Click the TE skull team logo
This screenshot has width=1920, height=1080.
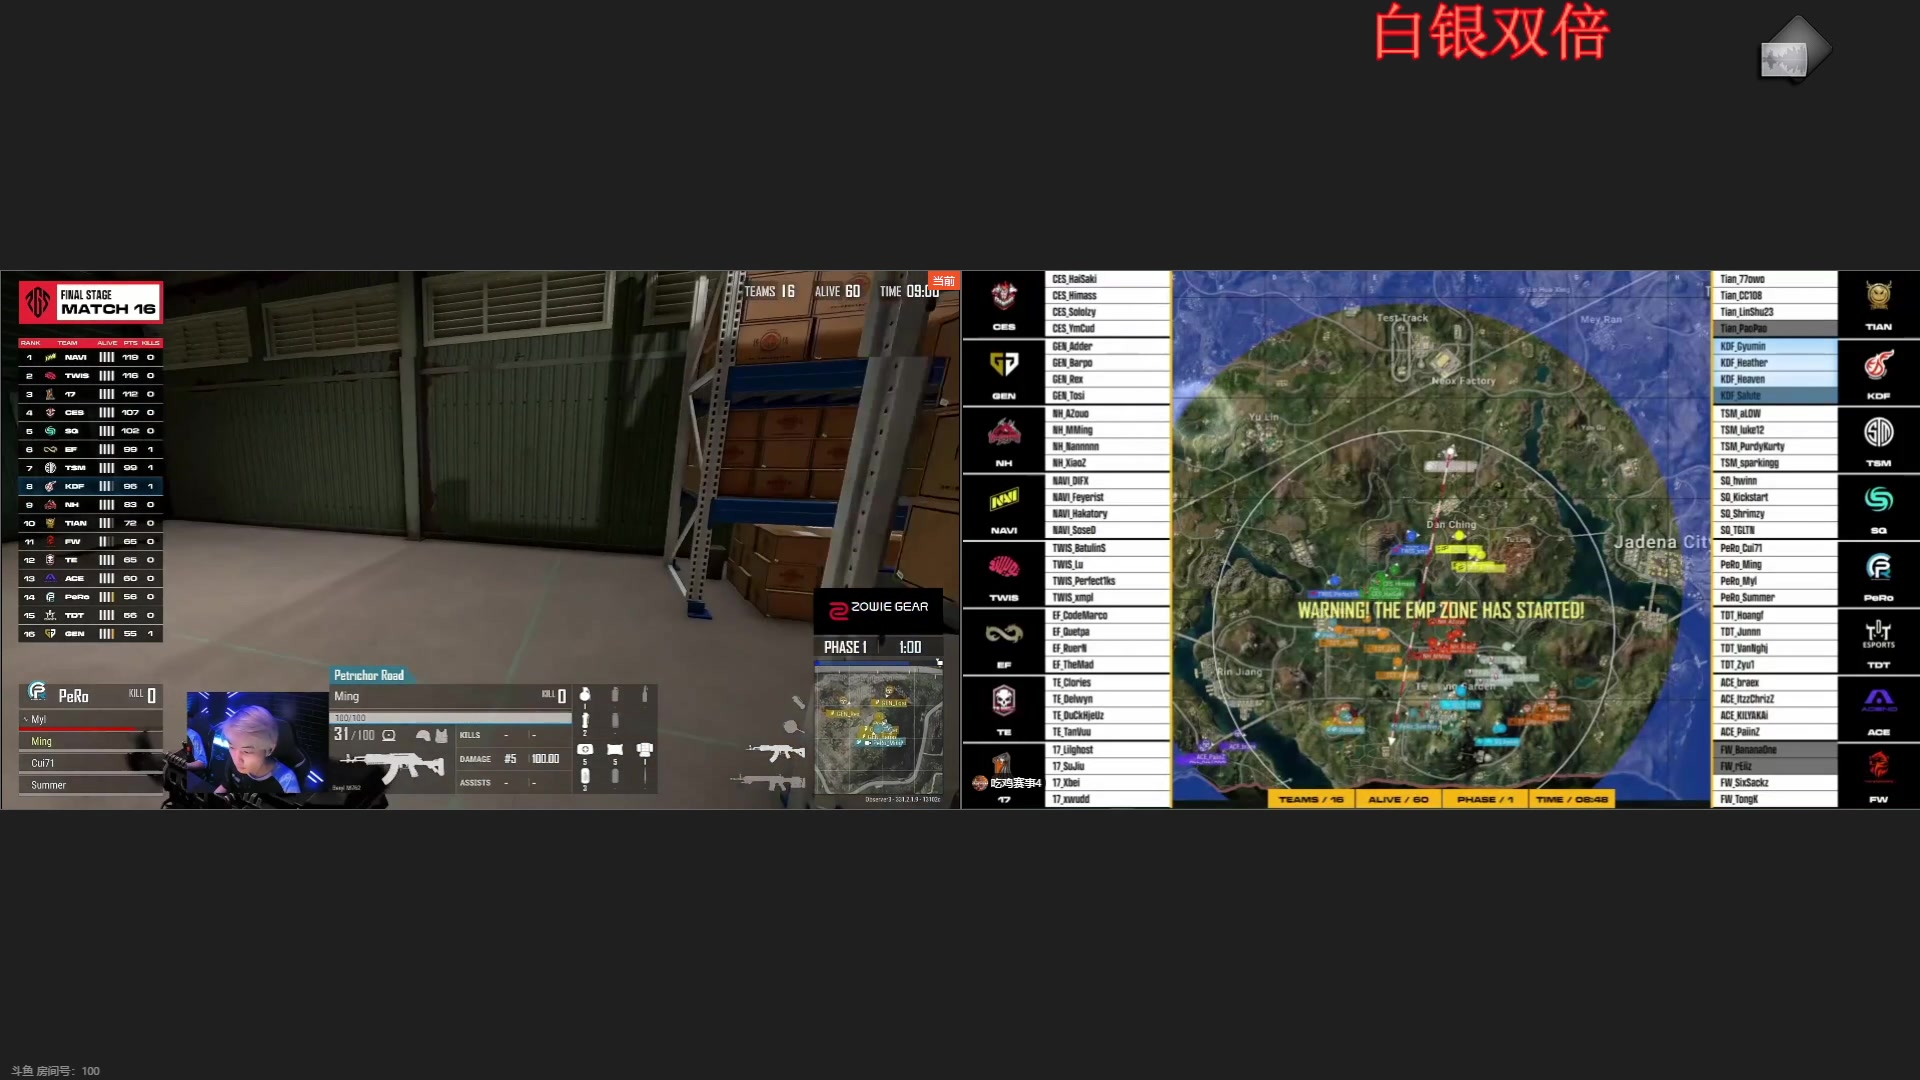(x=1004, y=701)
